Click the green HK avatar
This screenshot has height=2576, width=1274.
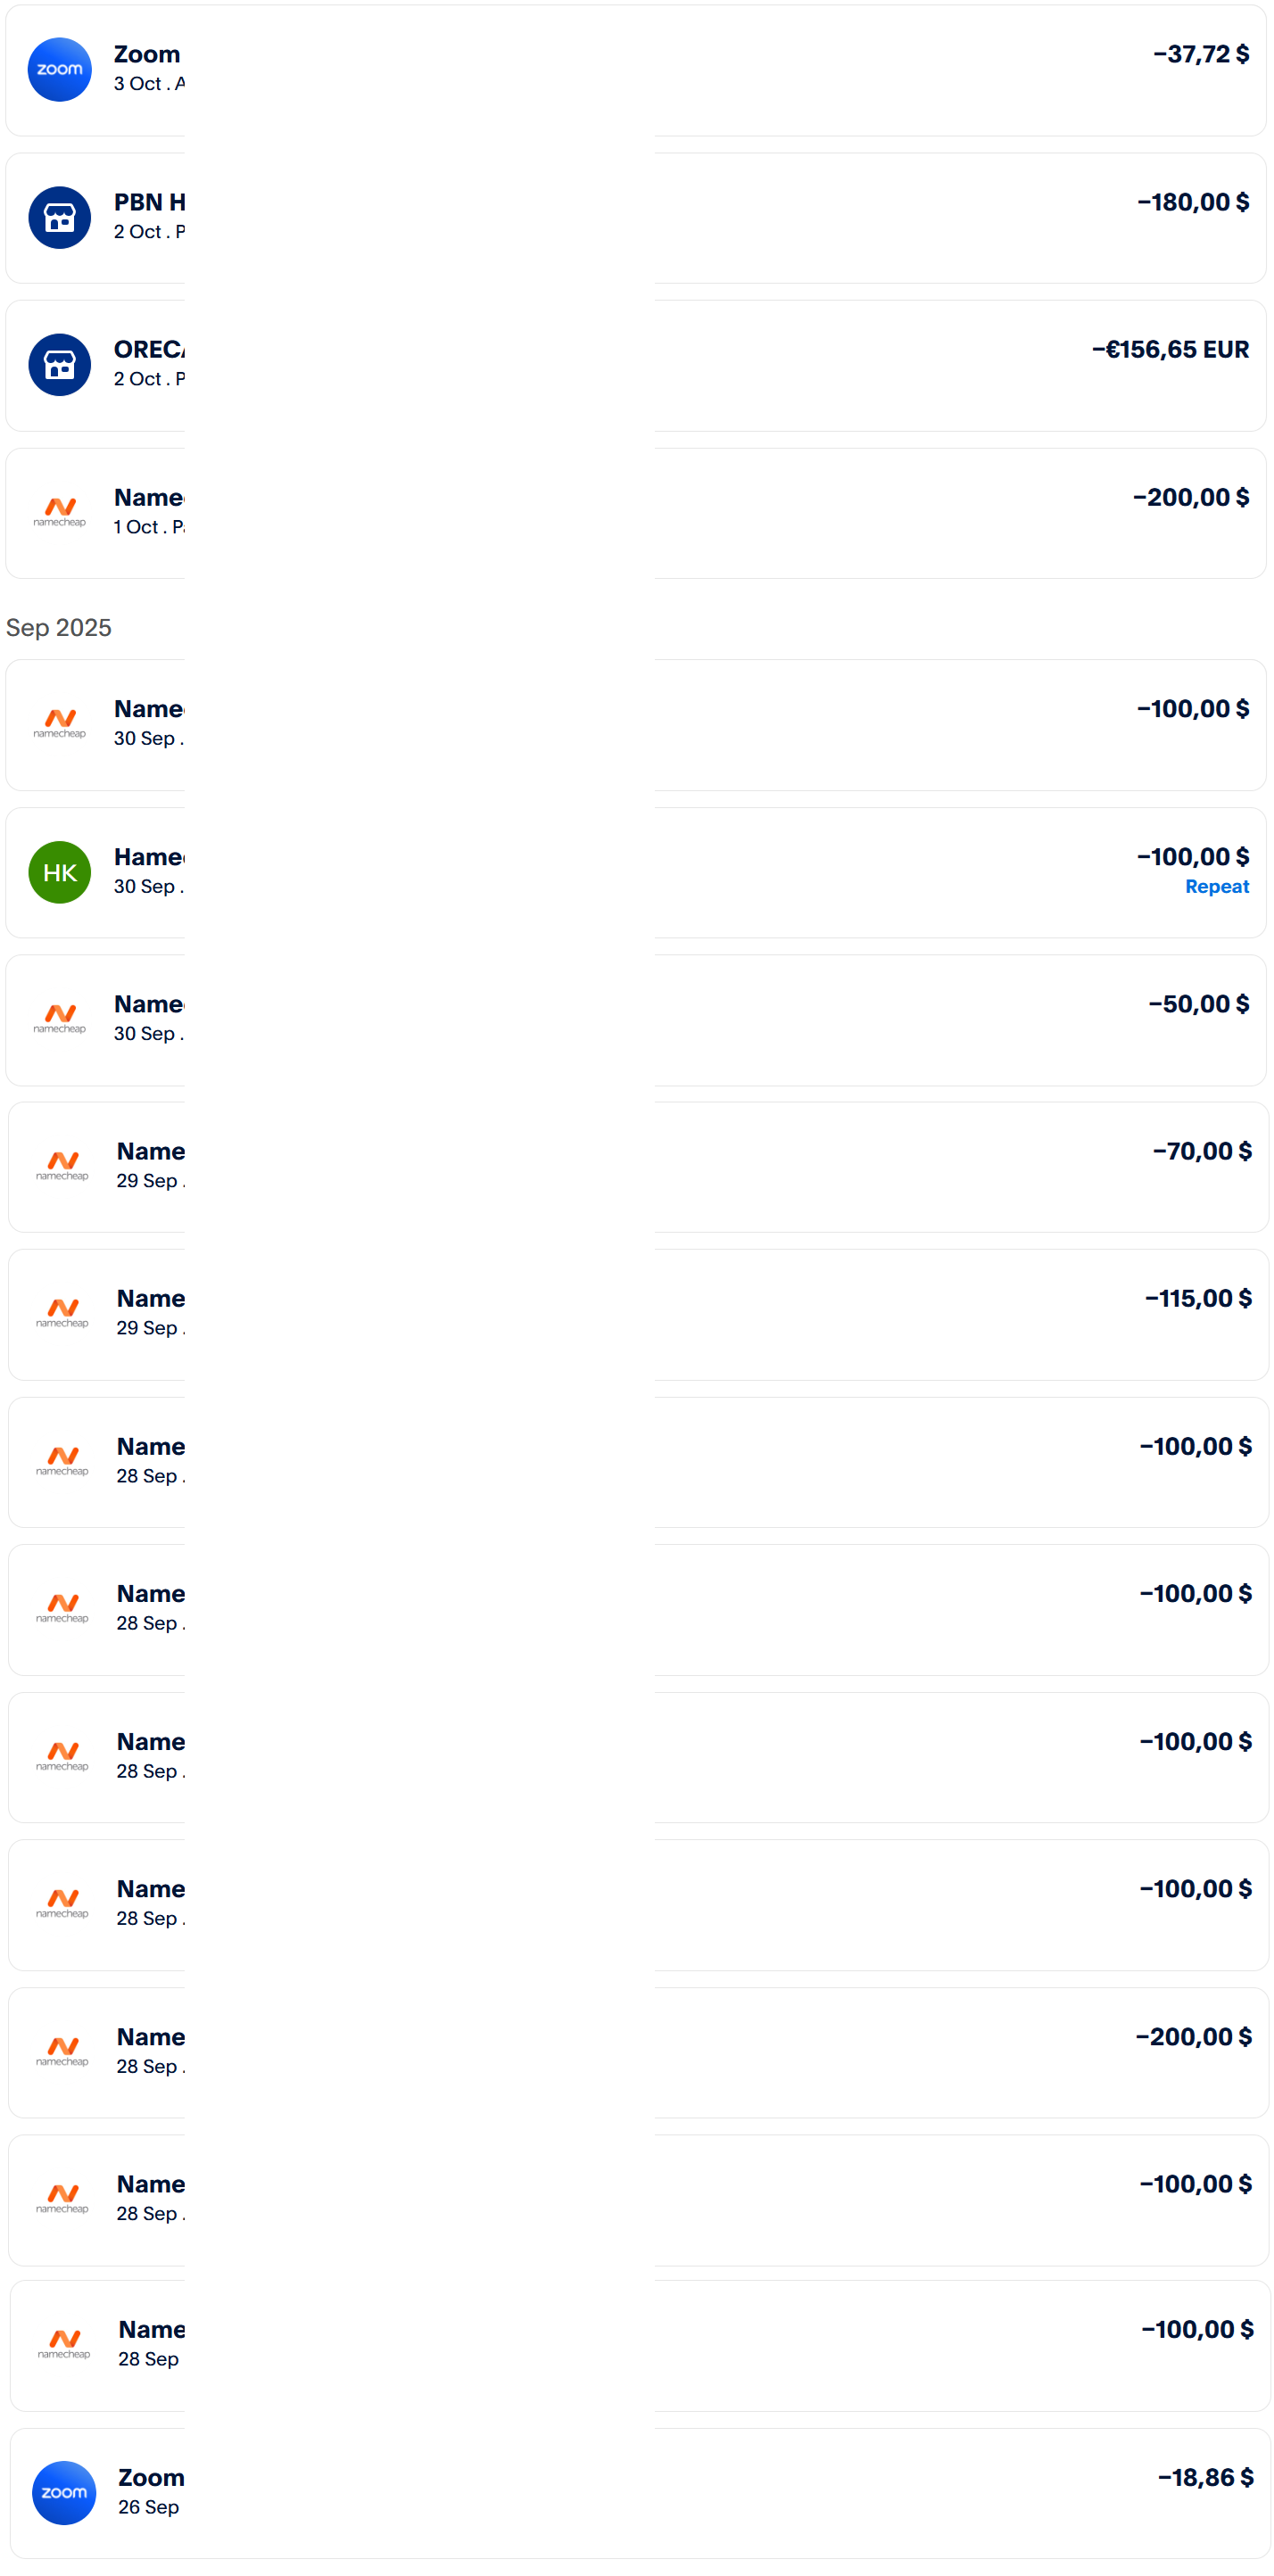point(60,872)
